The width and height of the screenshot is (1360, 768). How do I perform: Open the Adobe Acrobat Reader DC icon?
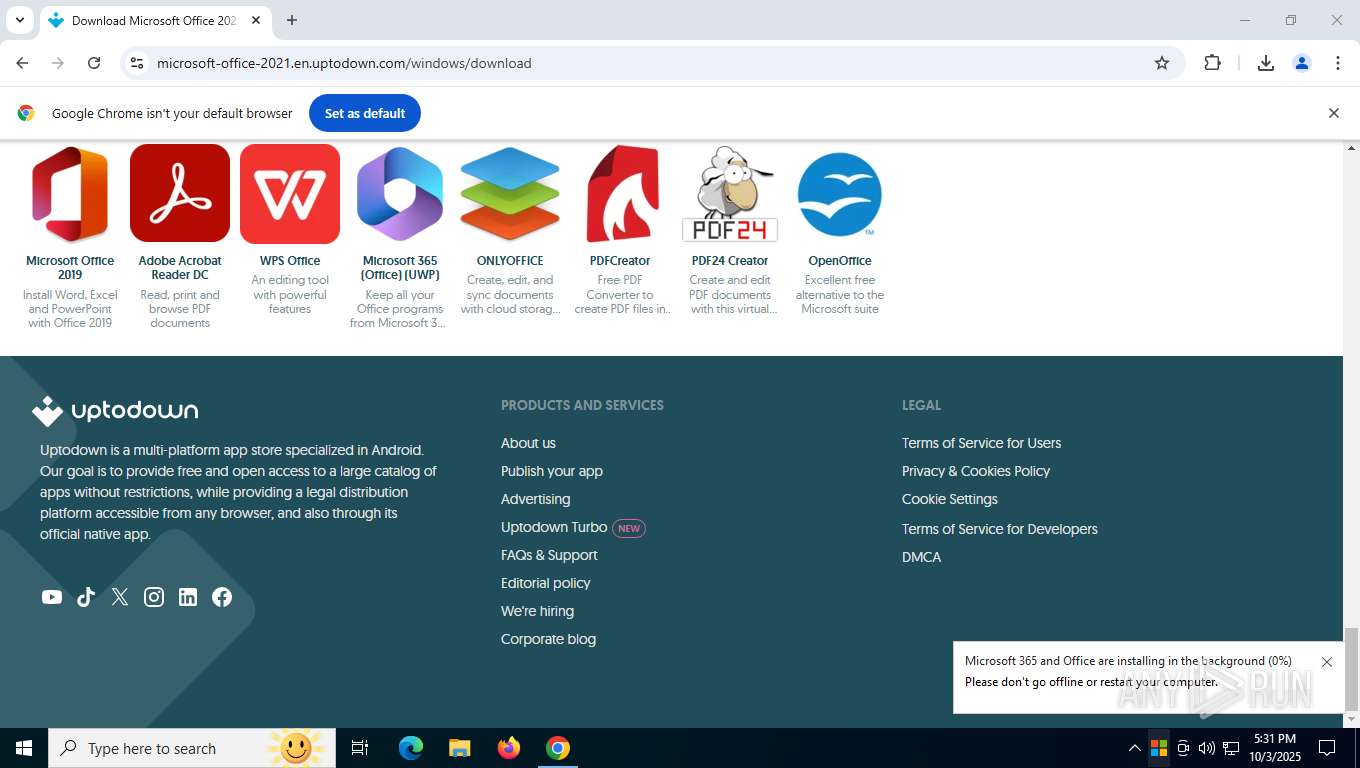click(180, 194)
